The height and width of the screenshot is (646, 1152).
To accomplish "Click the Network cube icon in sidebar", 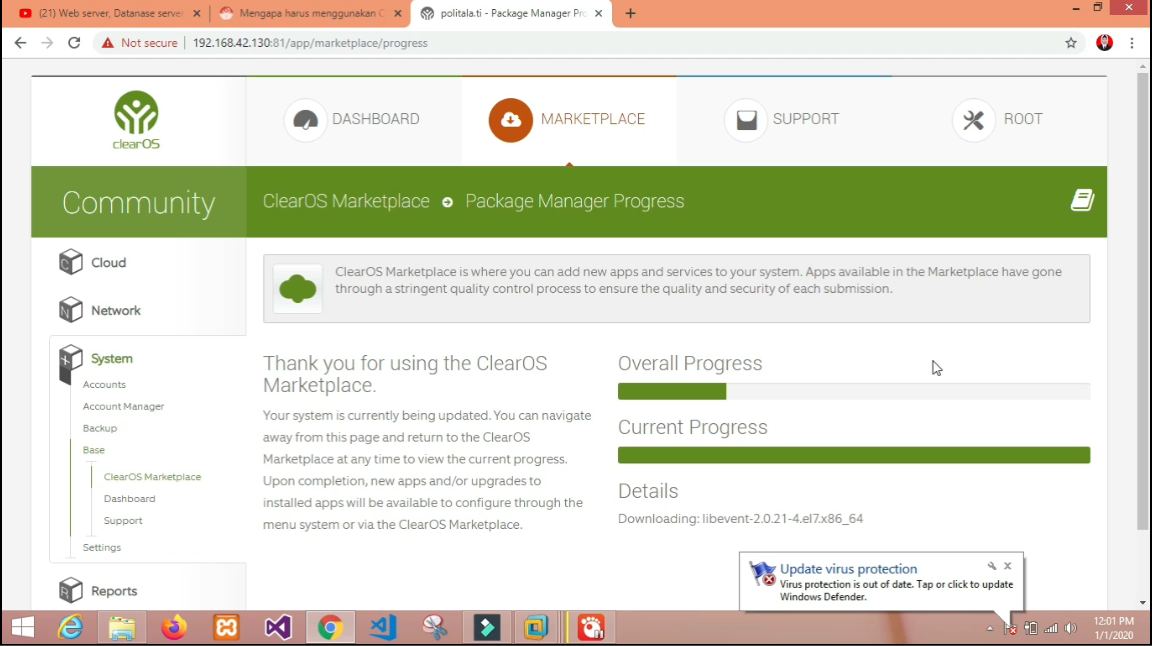I will click(x=71, y=309).
